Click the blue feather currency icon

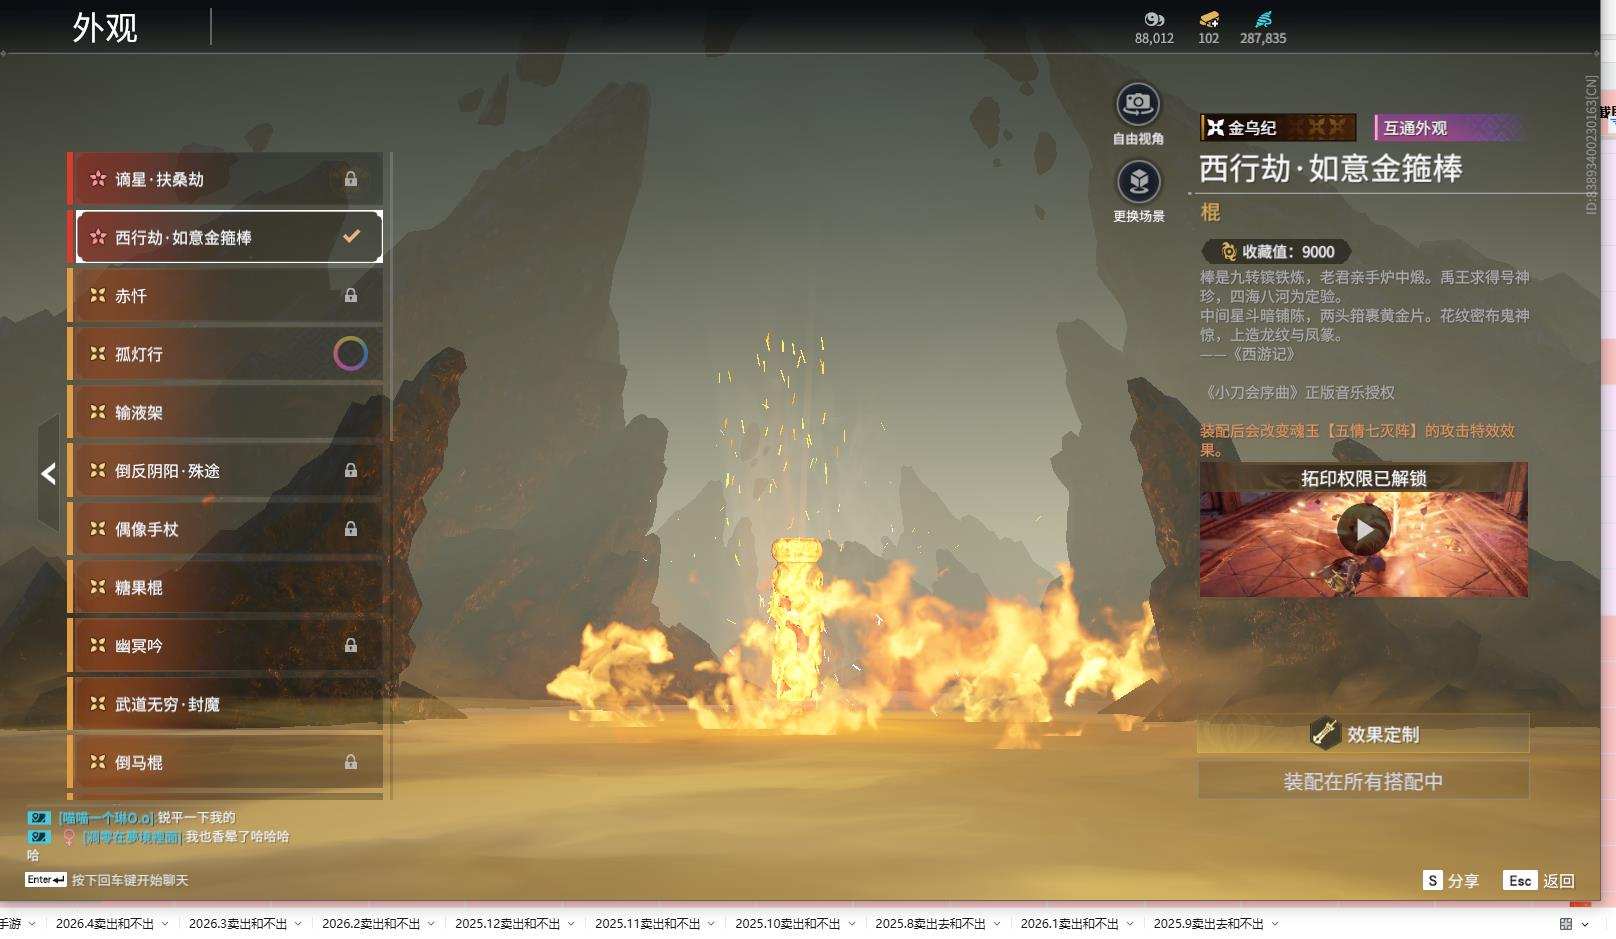(1263, 19)
